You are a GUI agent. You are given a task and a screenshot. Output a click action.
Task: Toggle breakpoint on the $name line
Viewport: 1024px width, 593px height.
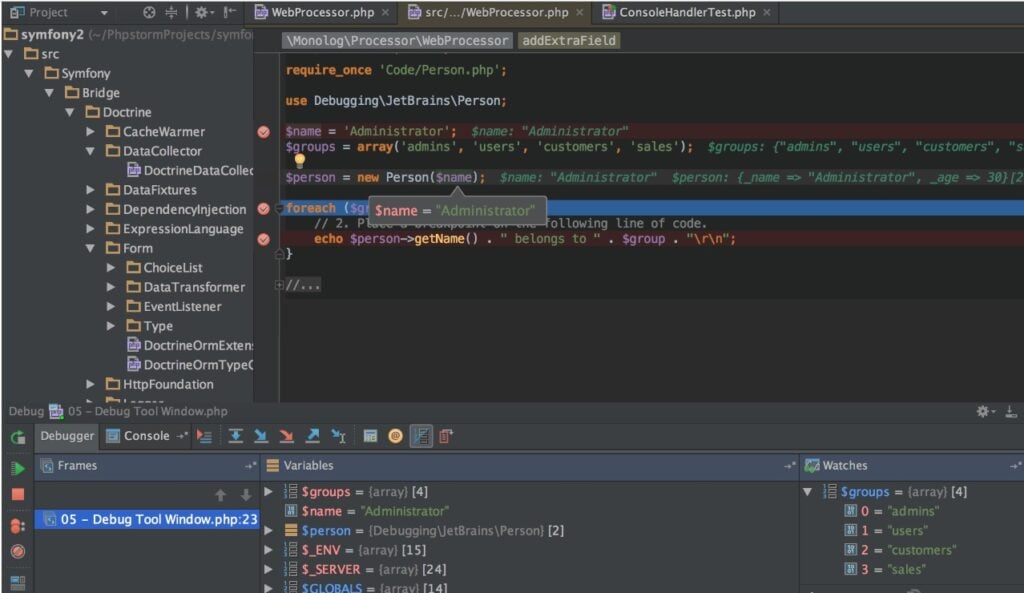[263, 132]
